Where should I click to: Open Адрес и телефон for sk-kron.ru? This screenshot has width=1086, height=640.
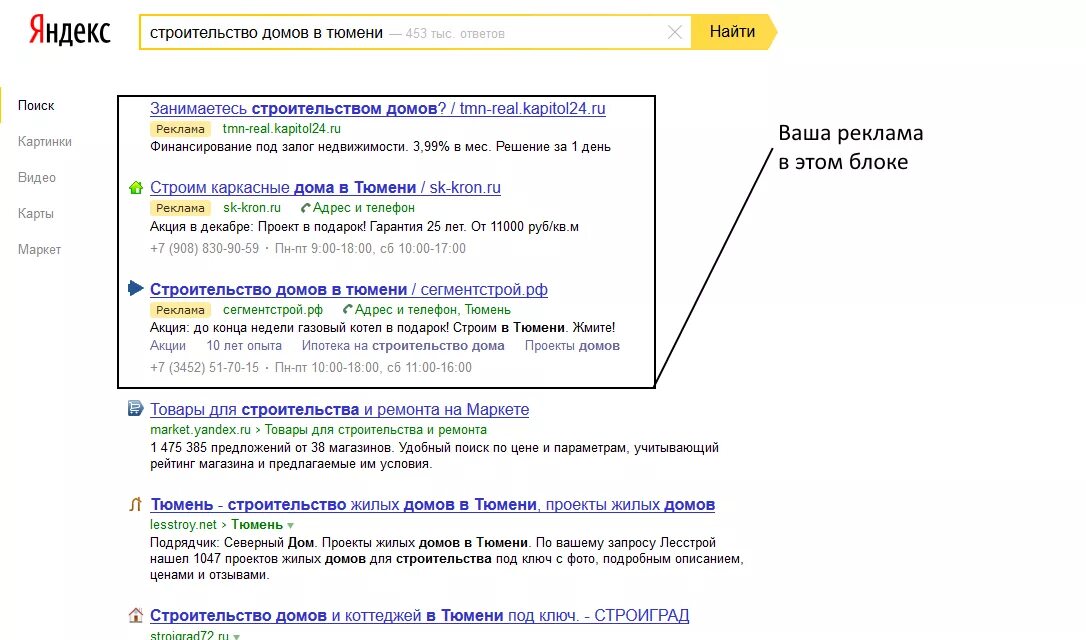[x=364, y=208]
